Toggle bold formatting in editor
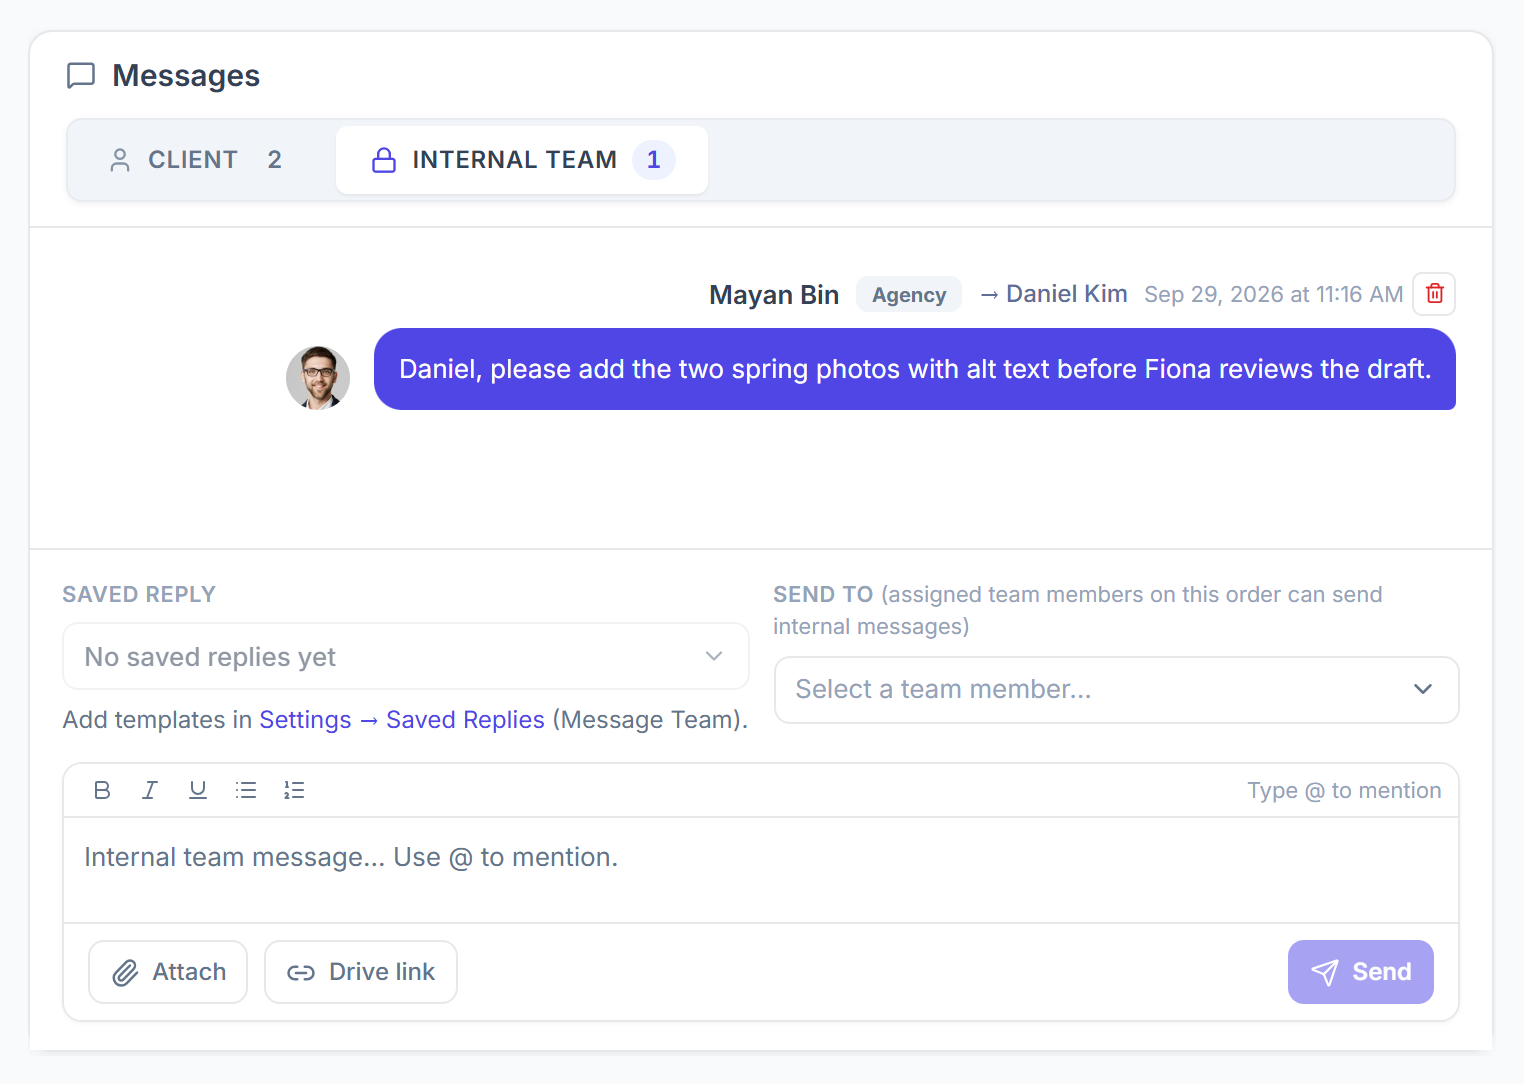1524x1084 pixels. tap(102, 790)
